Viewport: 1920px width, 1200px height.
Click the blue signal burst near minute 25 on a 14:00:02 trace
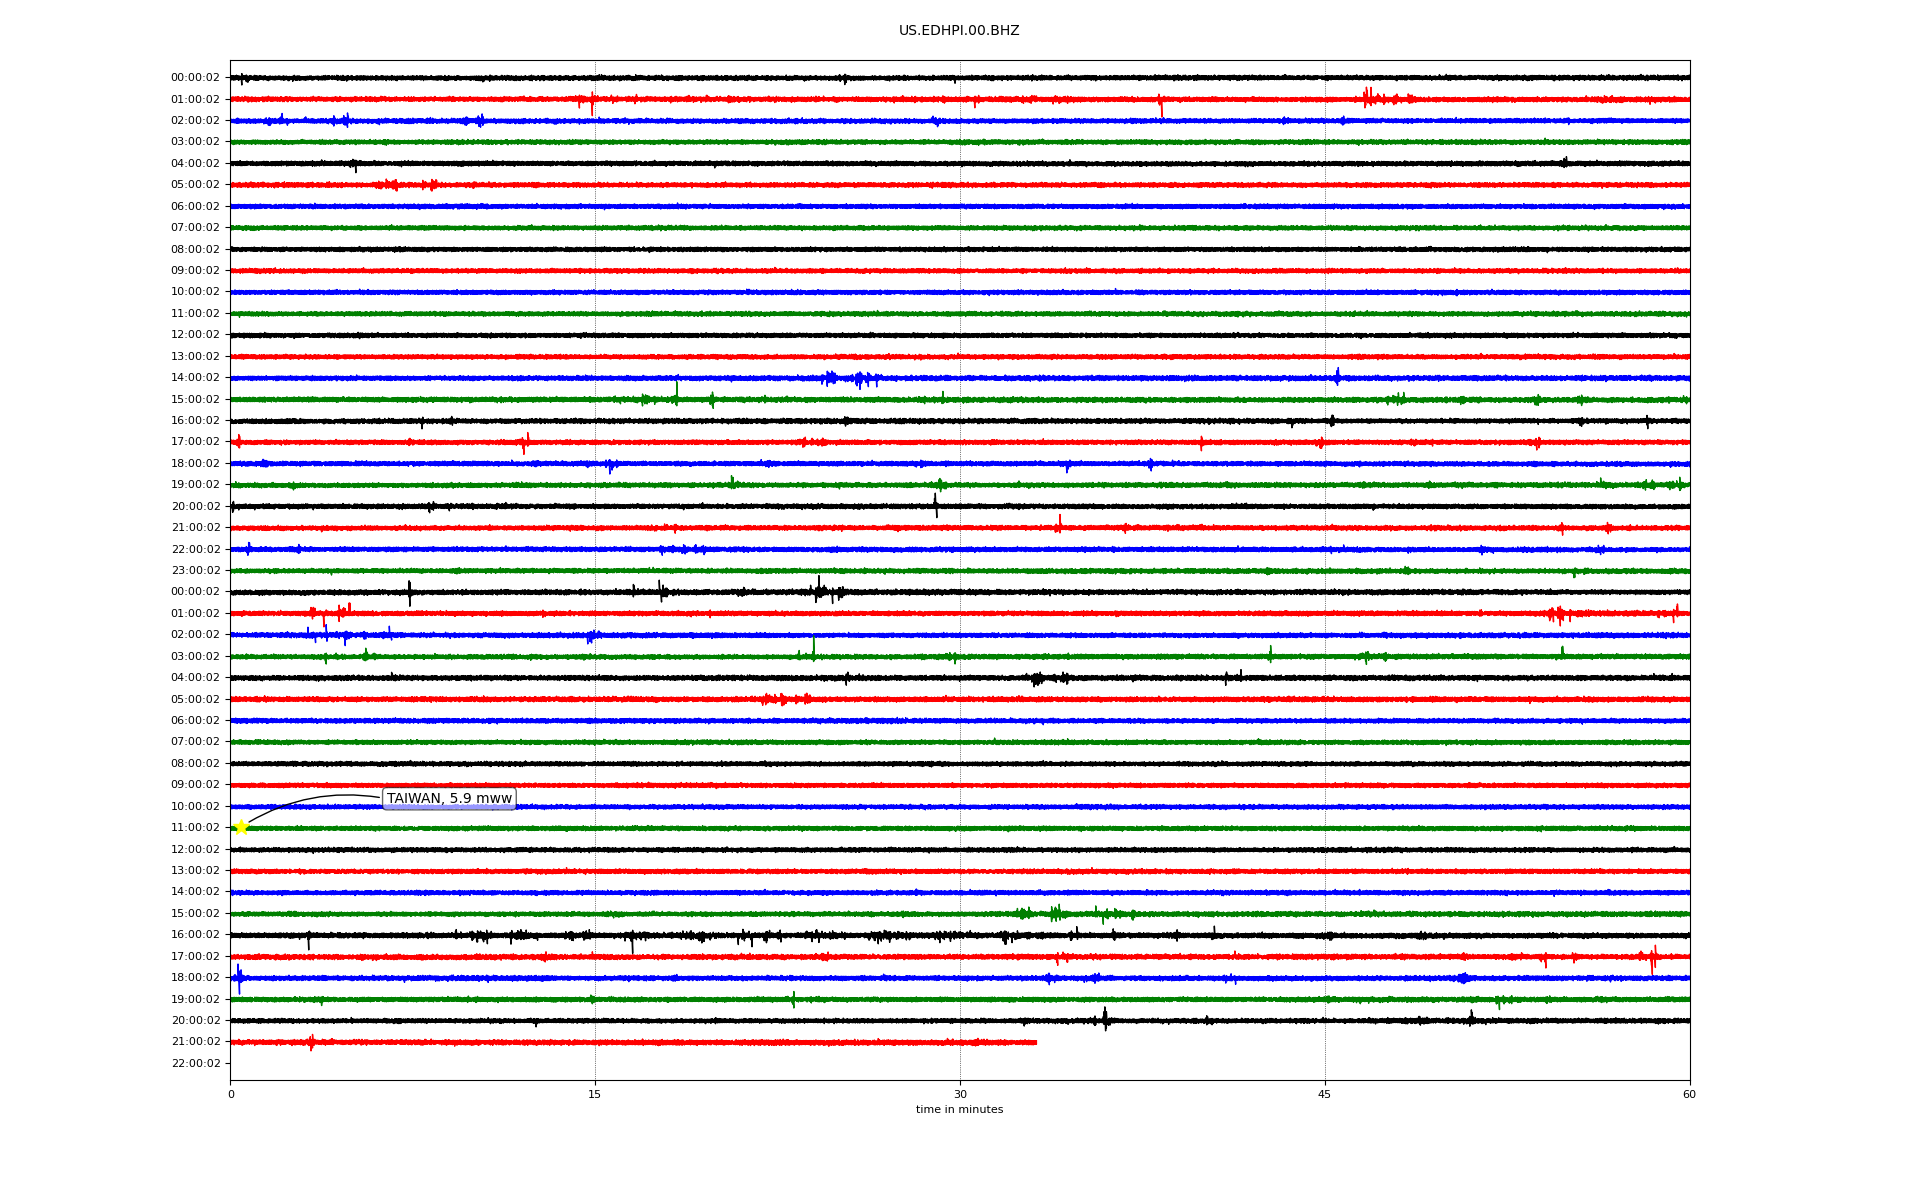pyautogui.click(x=850, y=378)
